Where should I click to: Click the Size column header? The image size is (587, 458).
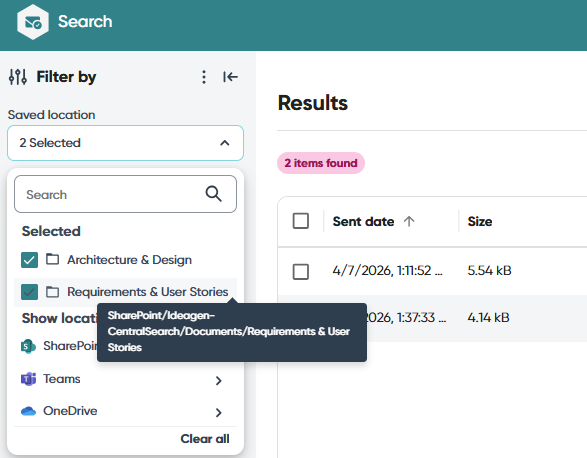[480, 221]
